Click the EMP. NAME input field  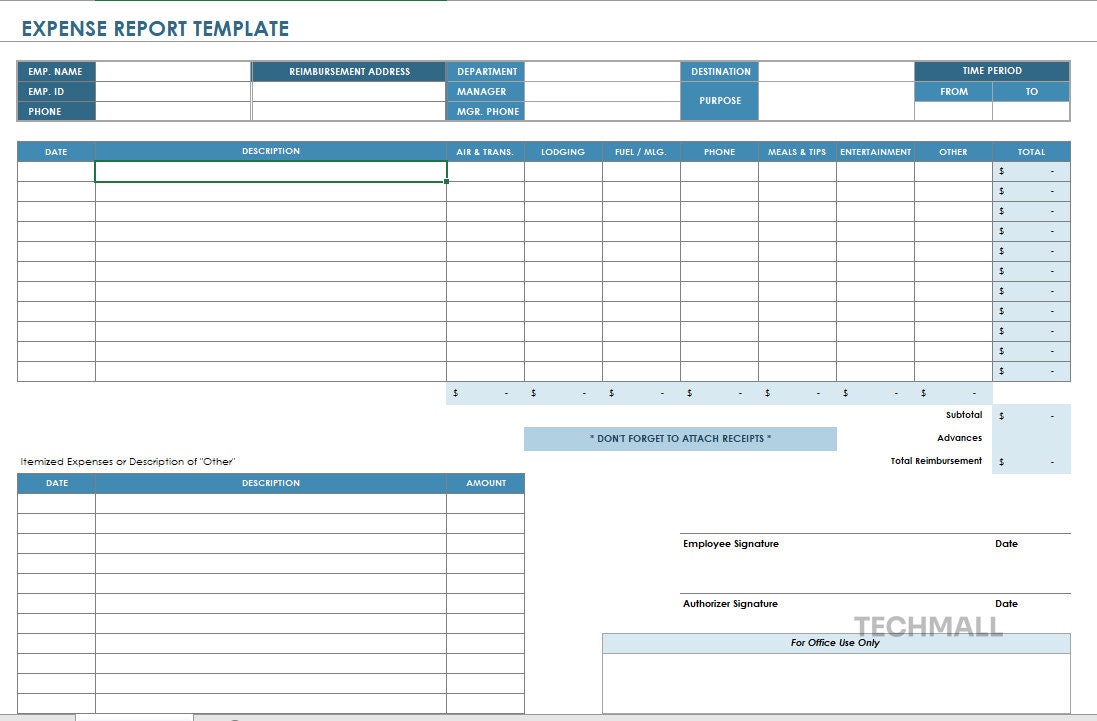[170, 71]
